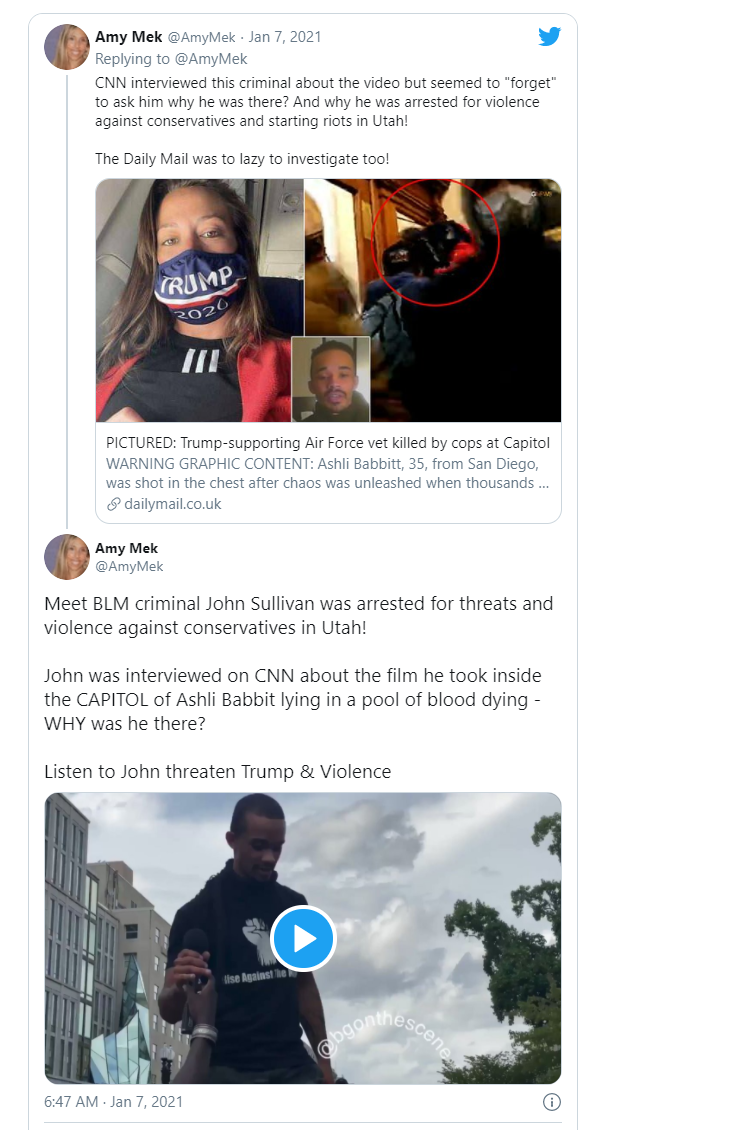Open the @AmyMek reply mention link

(x=211, y=59)
